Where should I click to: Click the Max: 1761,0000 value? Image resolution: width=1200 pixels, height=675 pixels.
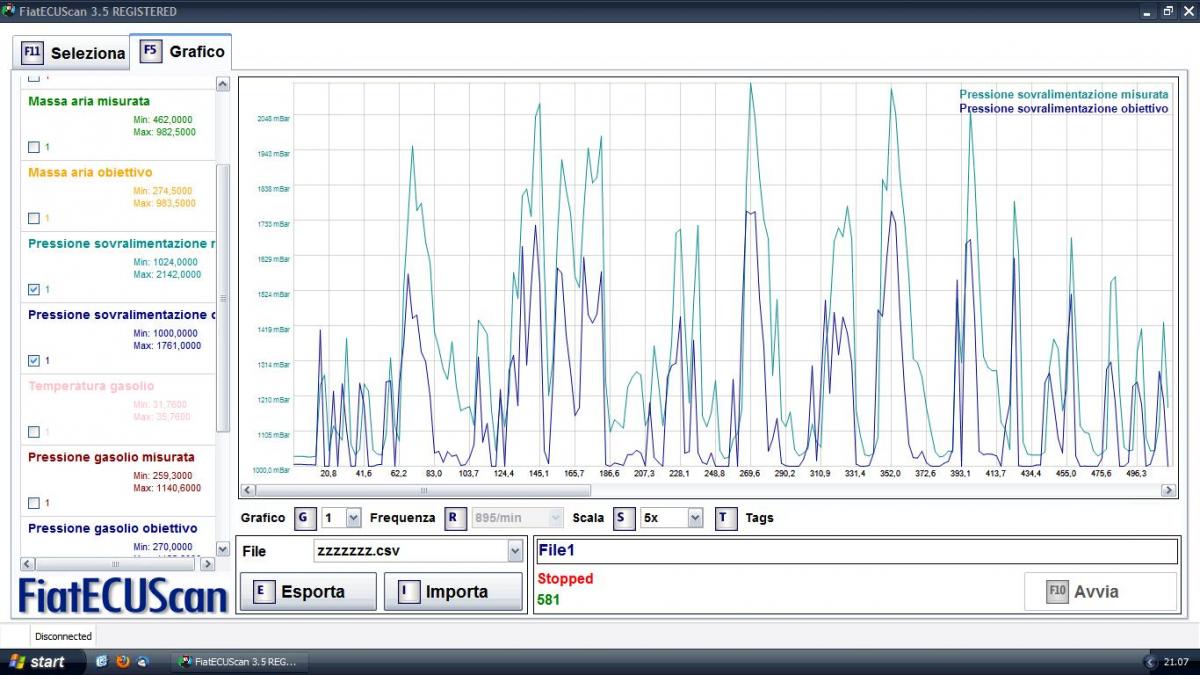pyautogui.click(x=167, y=346)
